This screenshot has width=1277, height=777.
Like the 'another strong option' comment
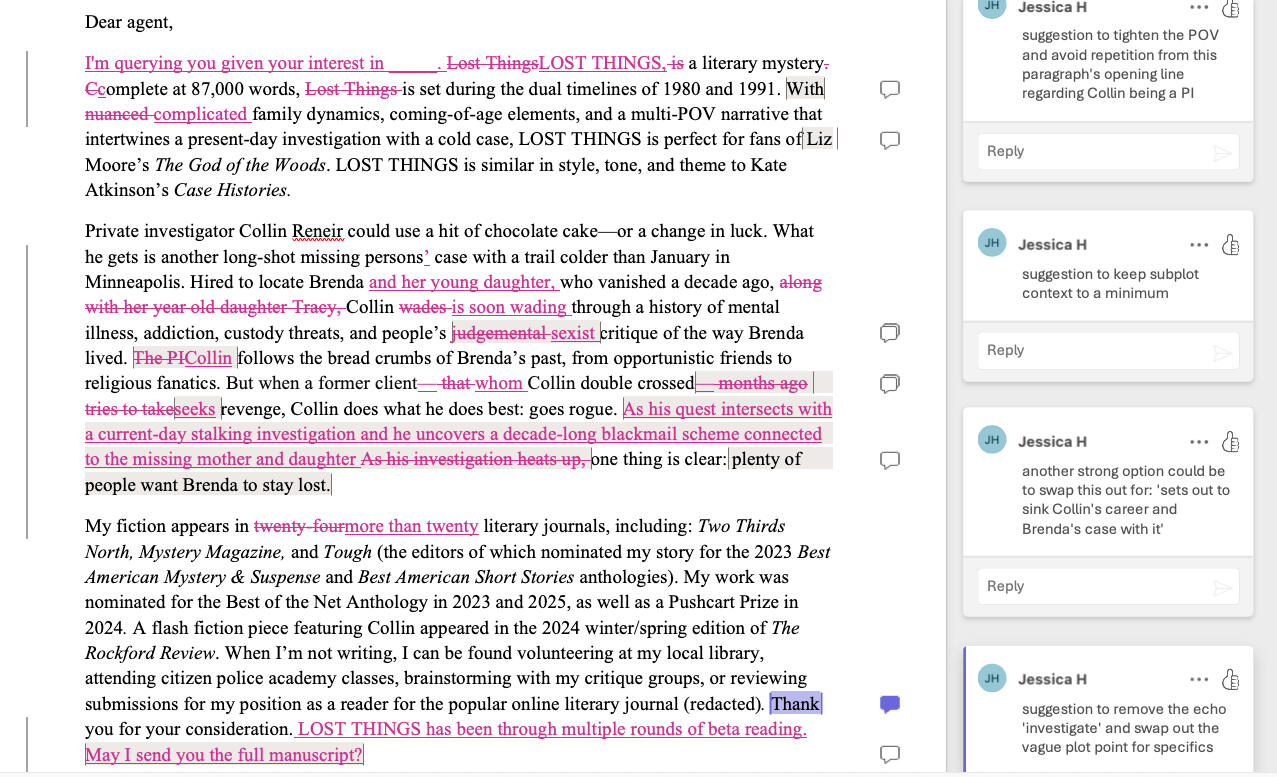pyautogui.click(x=1231, y=442)
